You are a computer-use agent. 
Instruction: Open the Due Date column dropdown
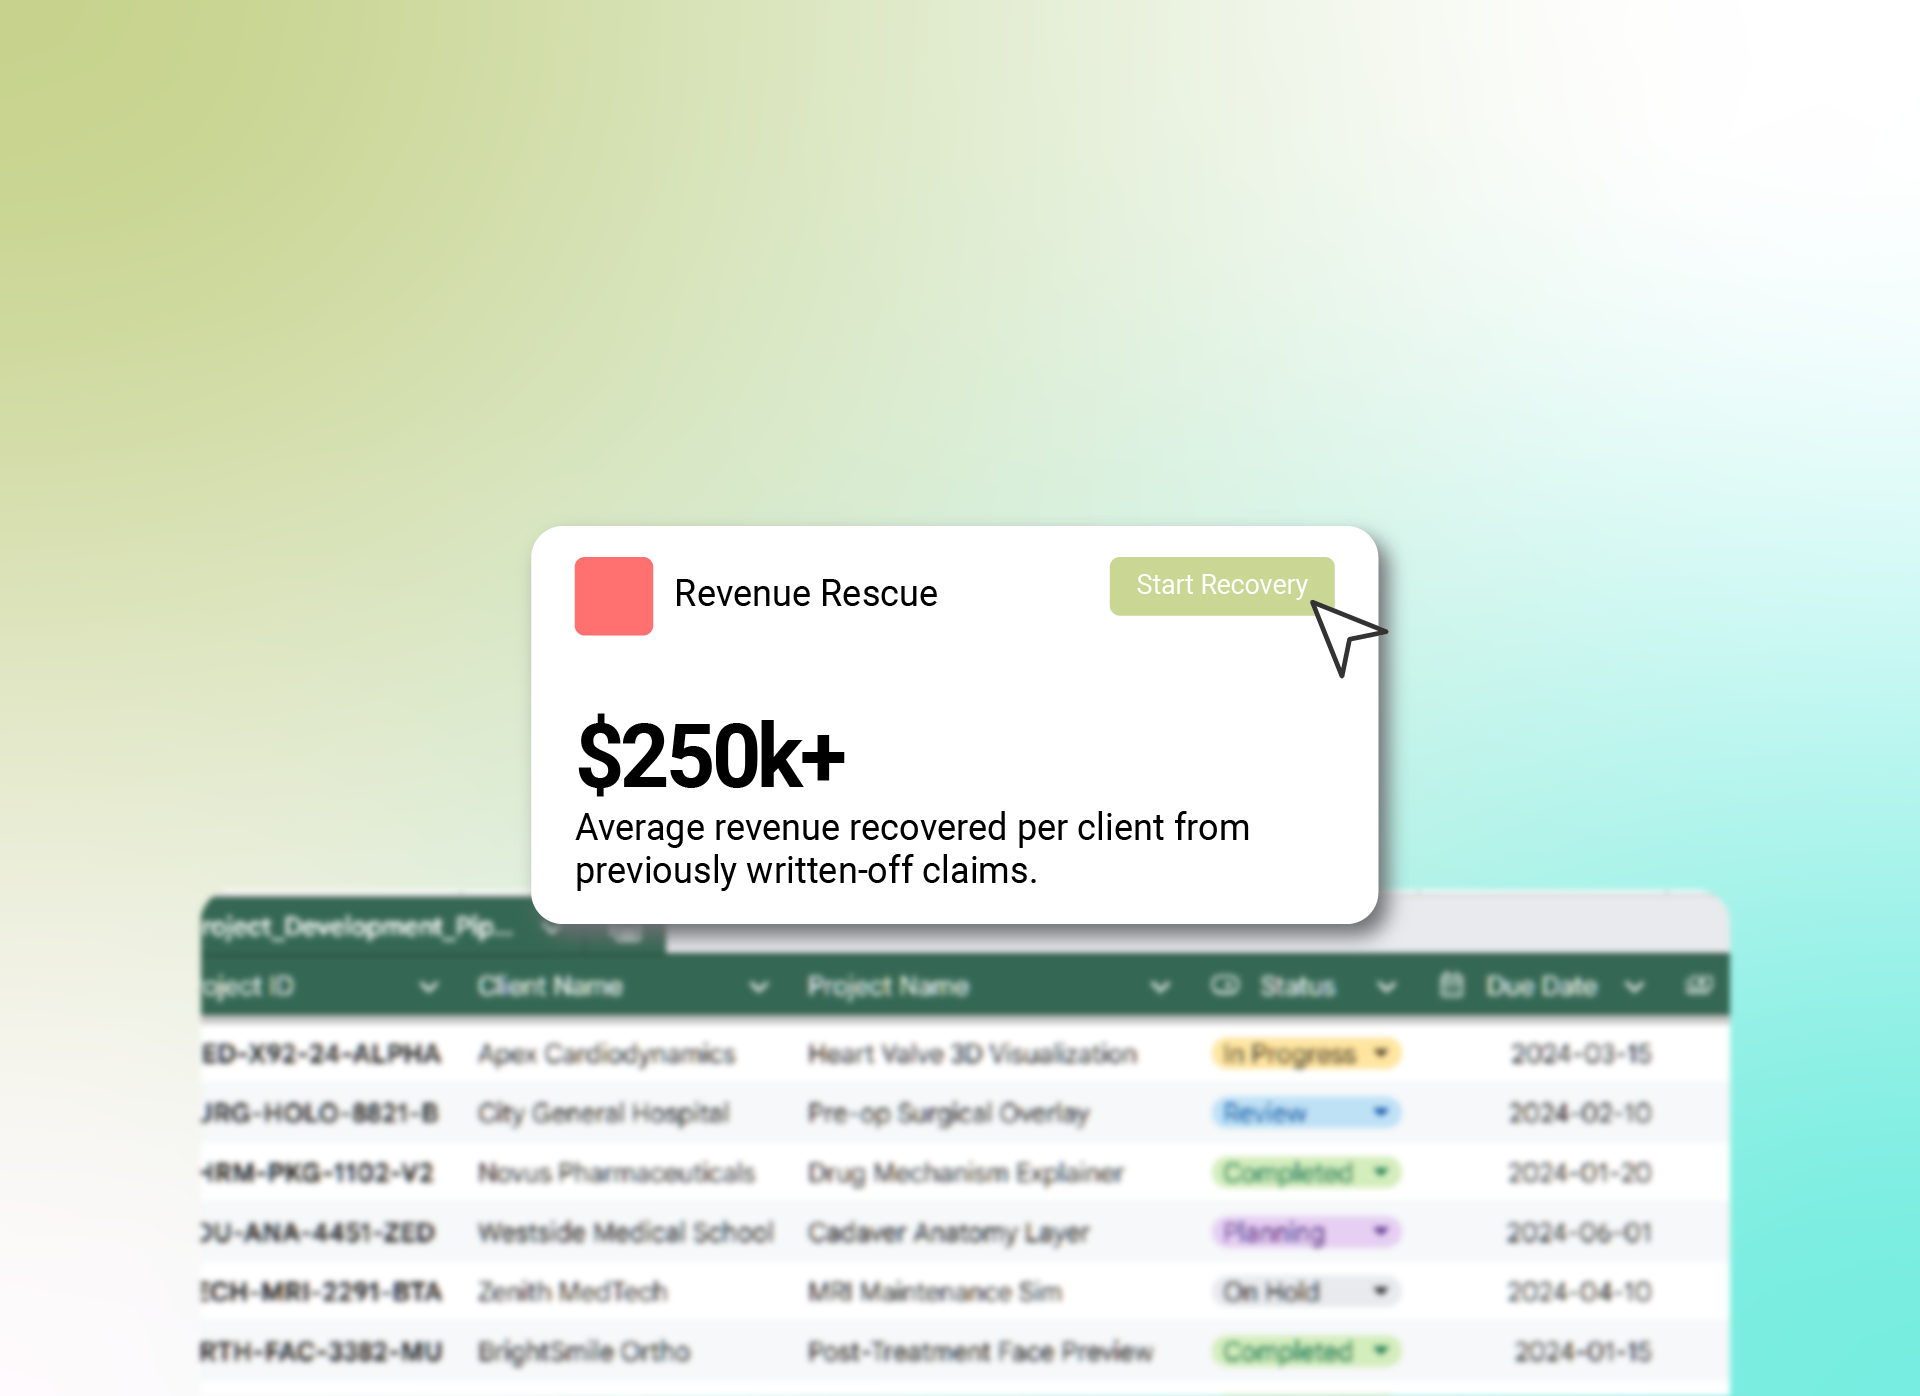1634,988
